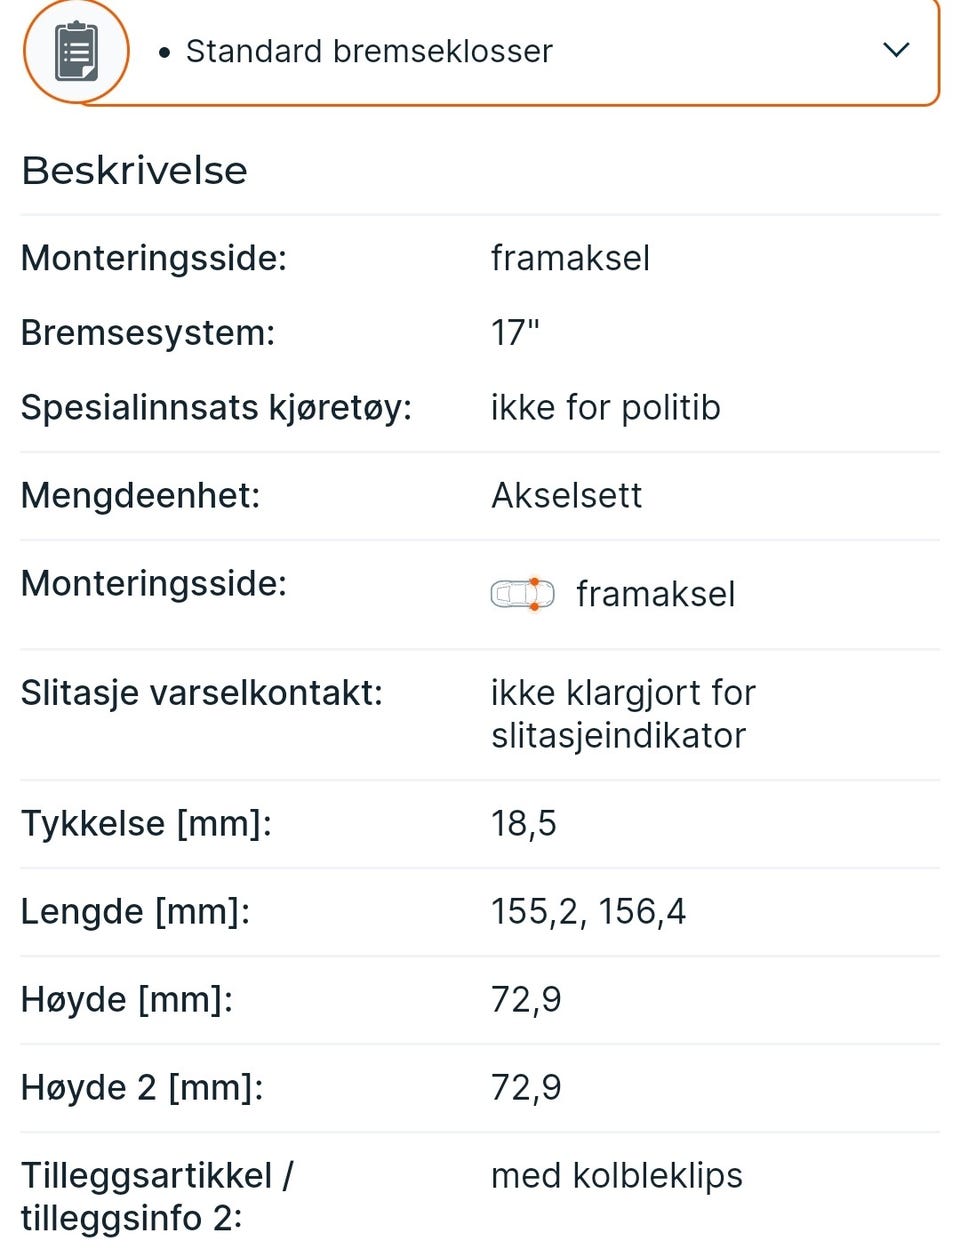The height and width of the screenshot is (1257, 960).
Task: Click the framaksel value in first row
Action: (x=570, y=258)
